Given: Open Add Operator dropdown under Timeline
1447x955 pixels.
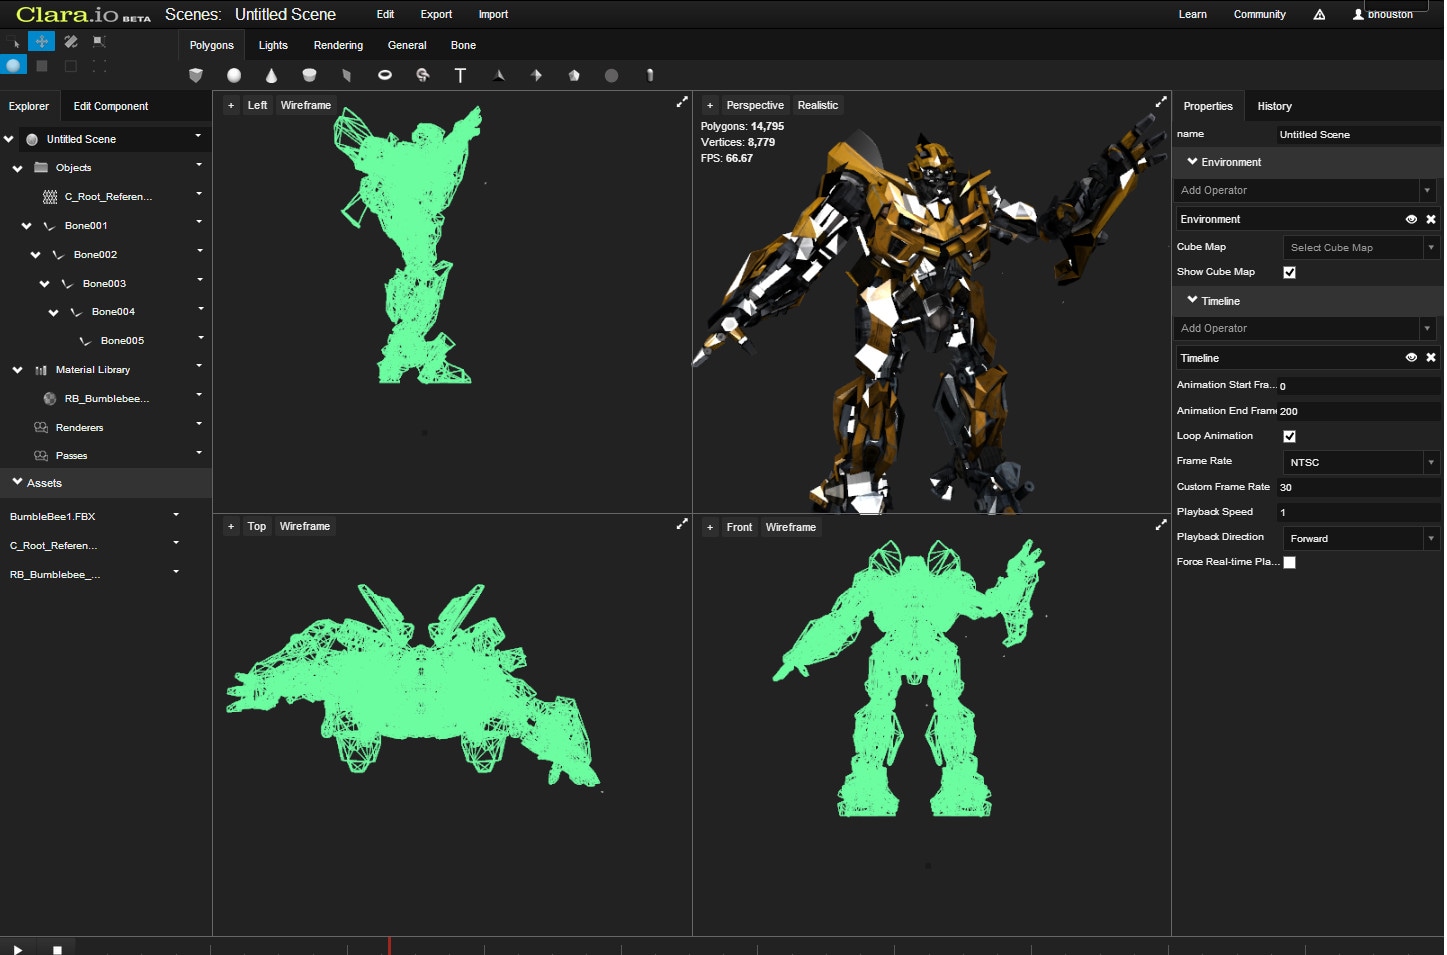Looking at the screenshot, I should click(x=1305, y=328).
